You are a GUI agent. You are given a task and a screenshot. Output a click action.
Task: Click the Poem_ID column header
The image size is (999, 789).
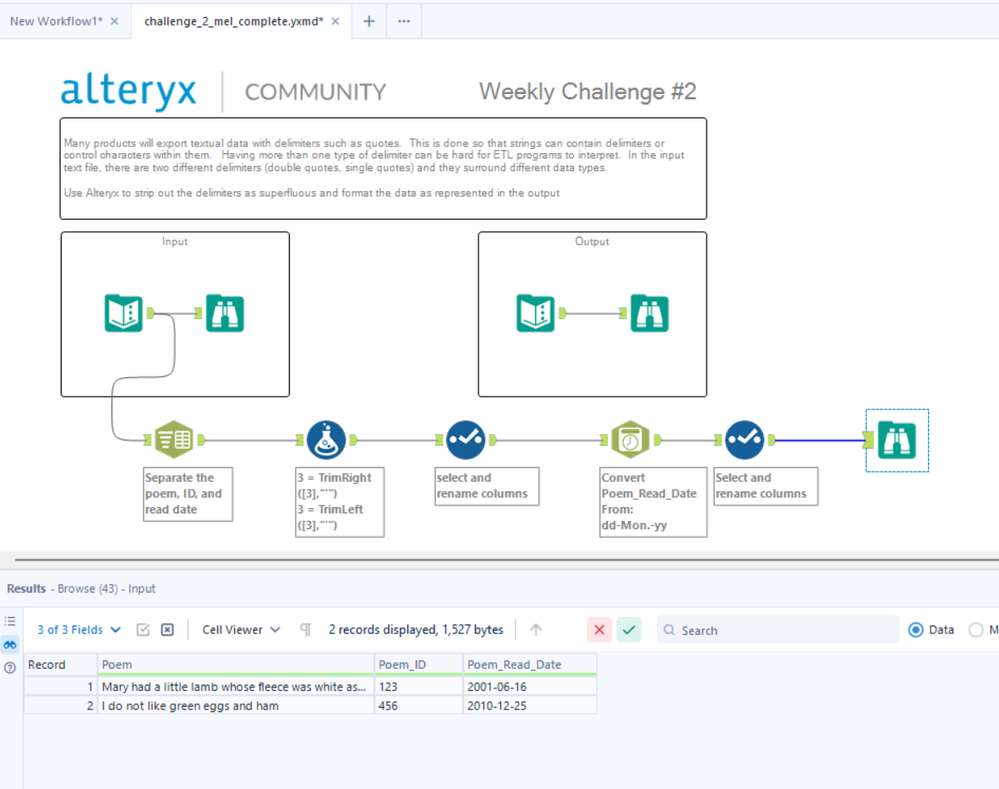[419, 665]
